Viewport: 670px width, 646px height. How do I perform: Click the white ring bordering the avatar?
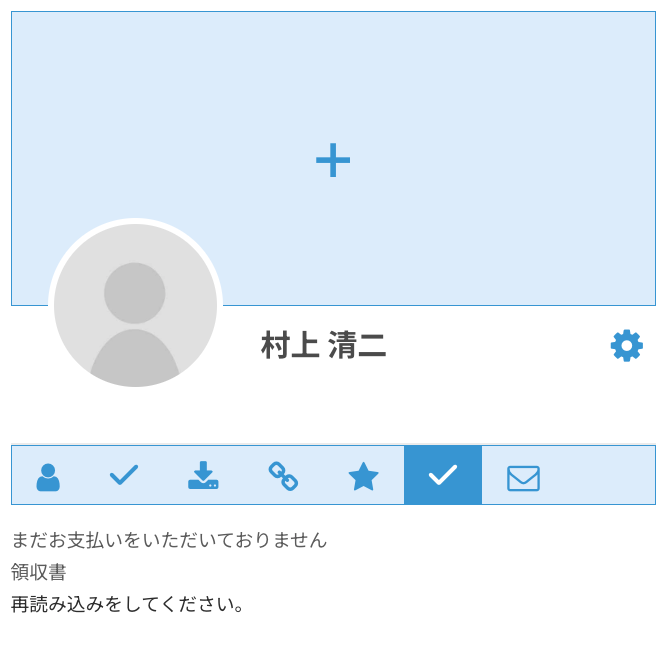pos(135,221)
